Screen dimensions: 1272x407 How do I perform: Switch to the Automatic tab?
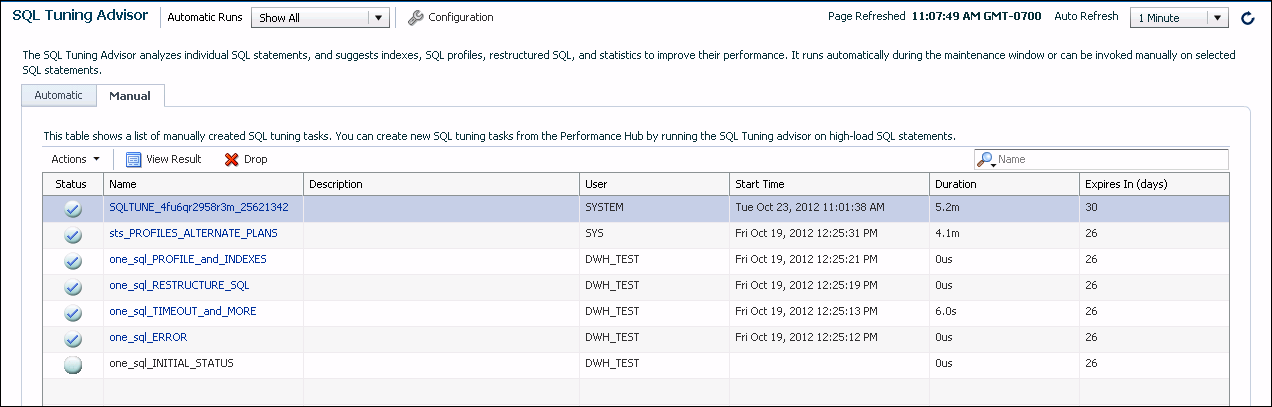[x=59, y=96]
